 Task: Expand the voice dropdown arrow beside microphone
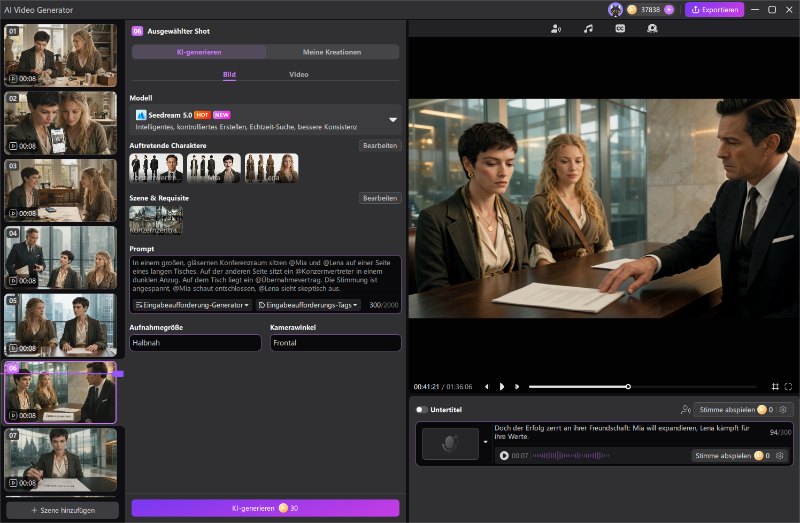click(485, 442)
